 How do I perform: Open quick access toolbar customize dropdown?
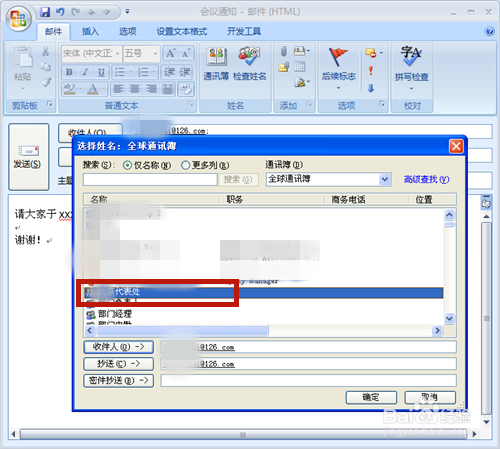127,12
